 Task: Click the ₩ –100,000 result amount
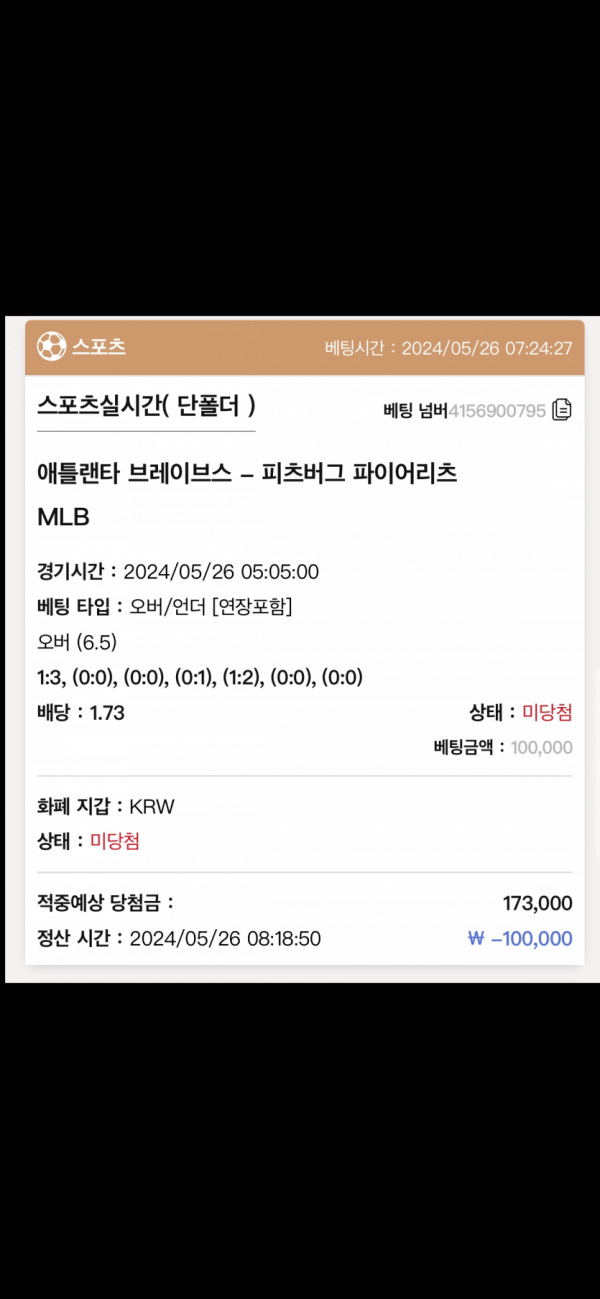click(520, 939)
